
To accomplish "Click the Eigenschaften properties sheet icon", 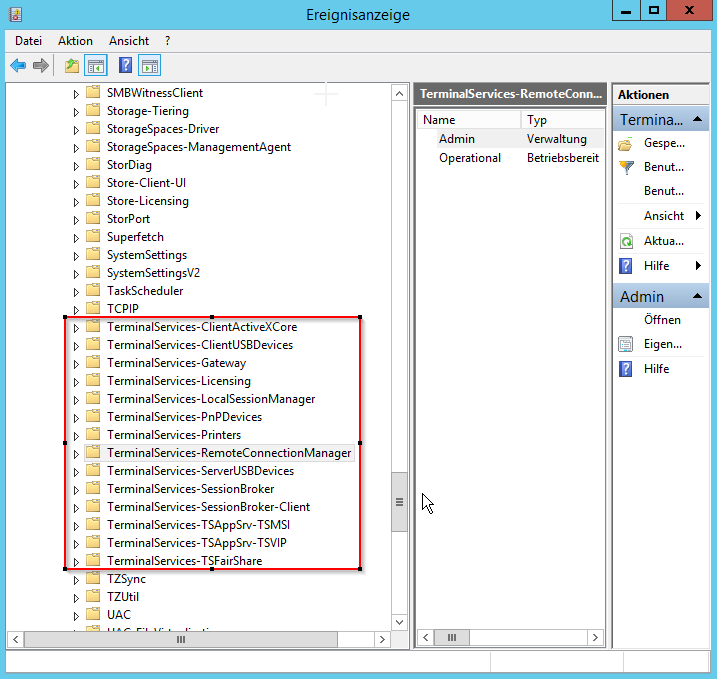I will (x=626, y=344).
